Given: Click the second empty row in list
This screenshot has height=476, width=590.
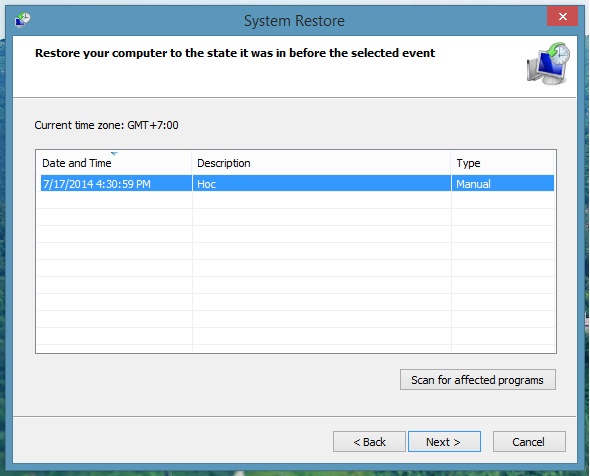Looking at the screenshot, I should (x=296, y=217).
